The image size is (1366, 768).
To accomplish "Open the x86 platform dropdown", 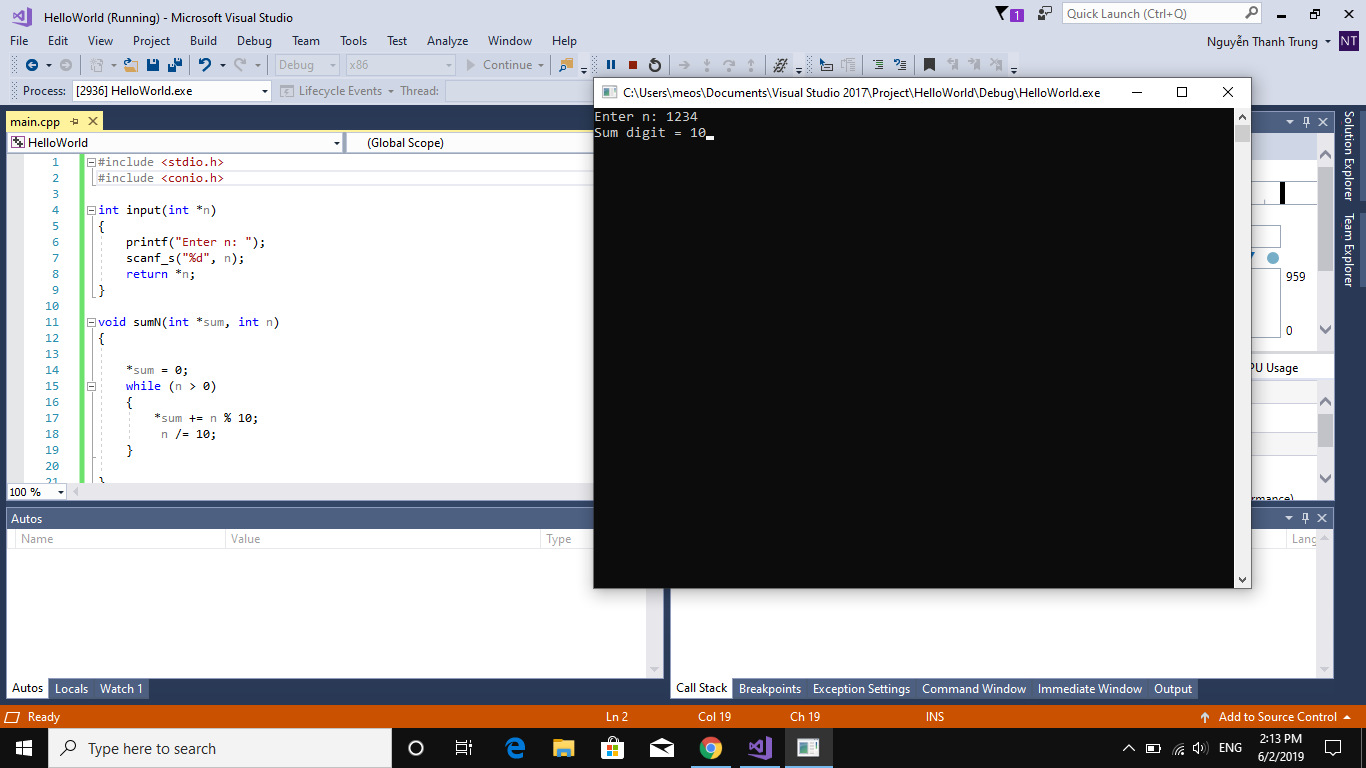I will 400,65.
